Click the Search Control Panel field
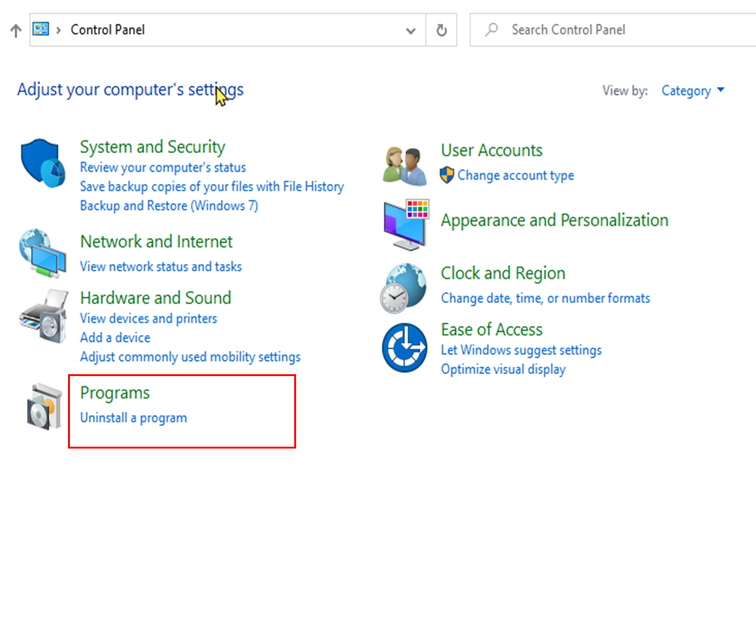Screen dimensions: 756x630 tap(613, 30)
